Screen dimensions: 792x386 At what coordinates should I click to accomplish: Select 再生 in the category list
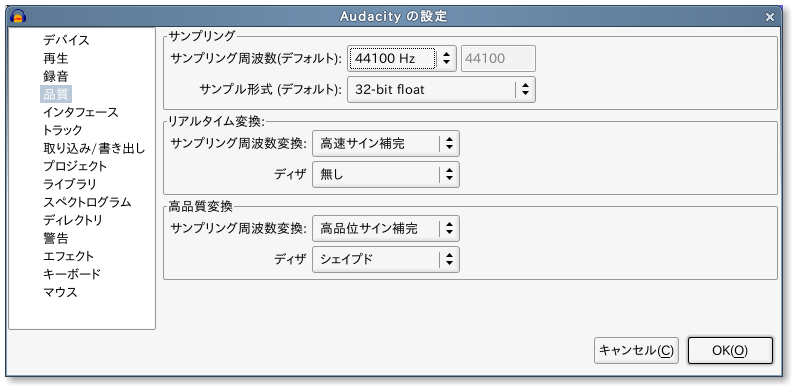(56, 59)
